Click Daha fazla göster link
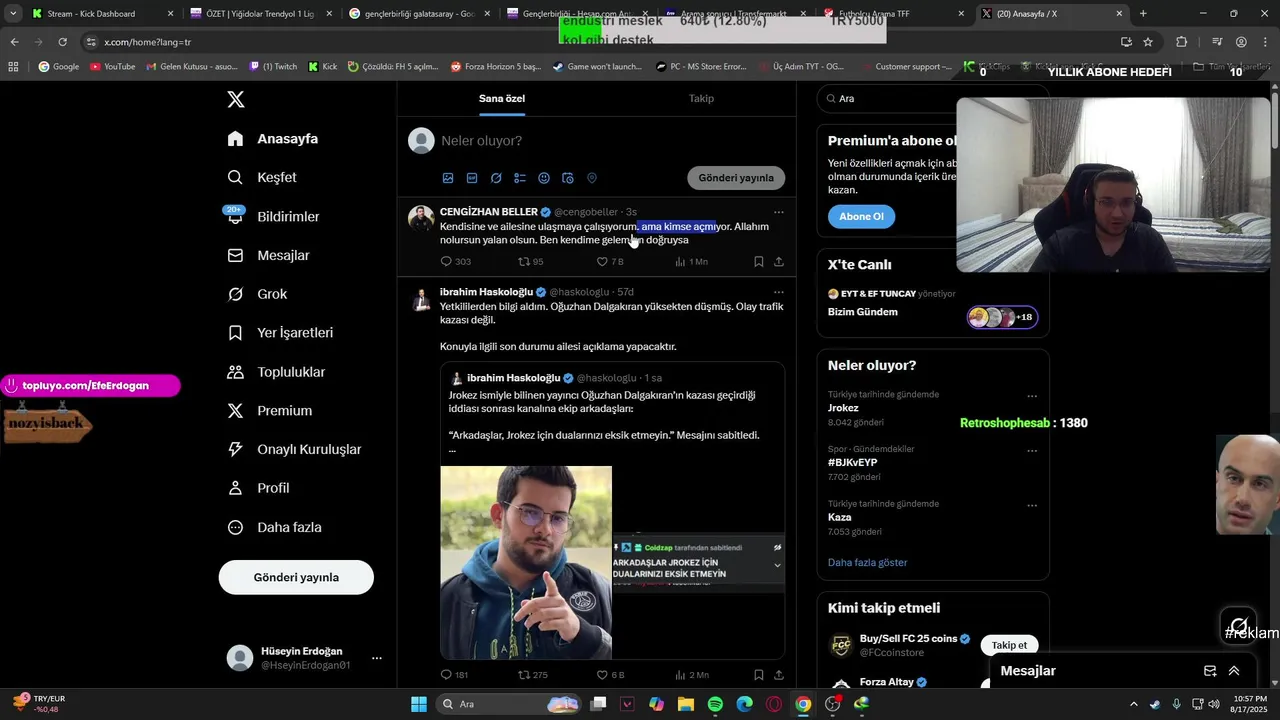Image resolution: width=1280 pixels, height=720 pixels. [x=868, y=563]
